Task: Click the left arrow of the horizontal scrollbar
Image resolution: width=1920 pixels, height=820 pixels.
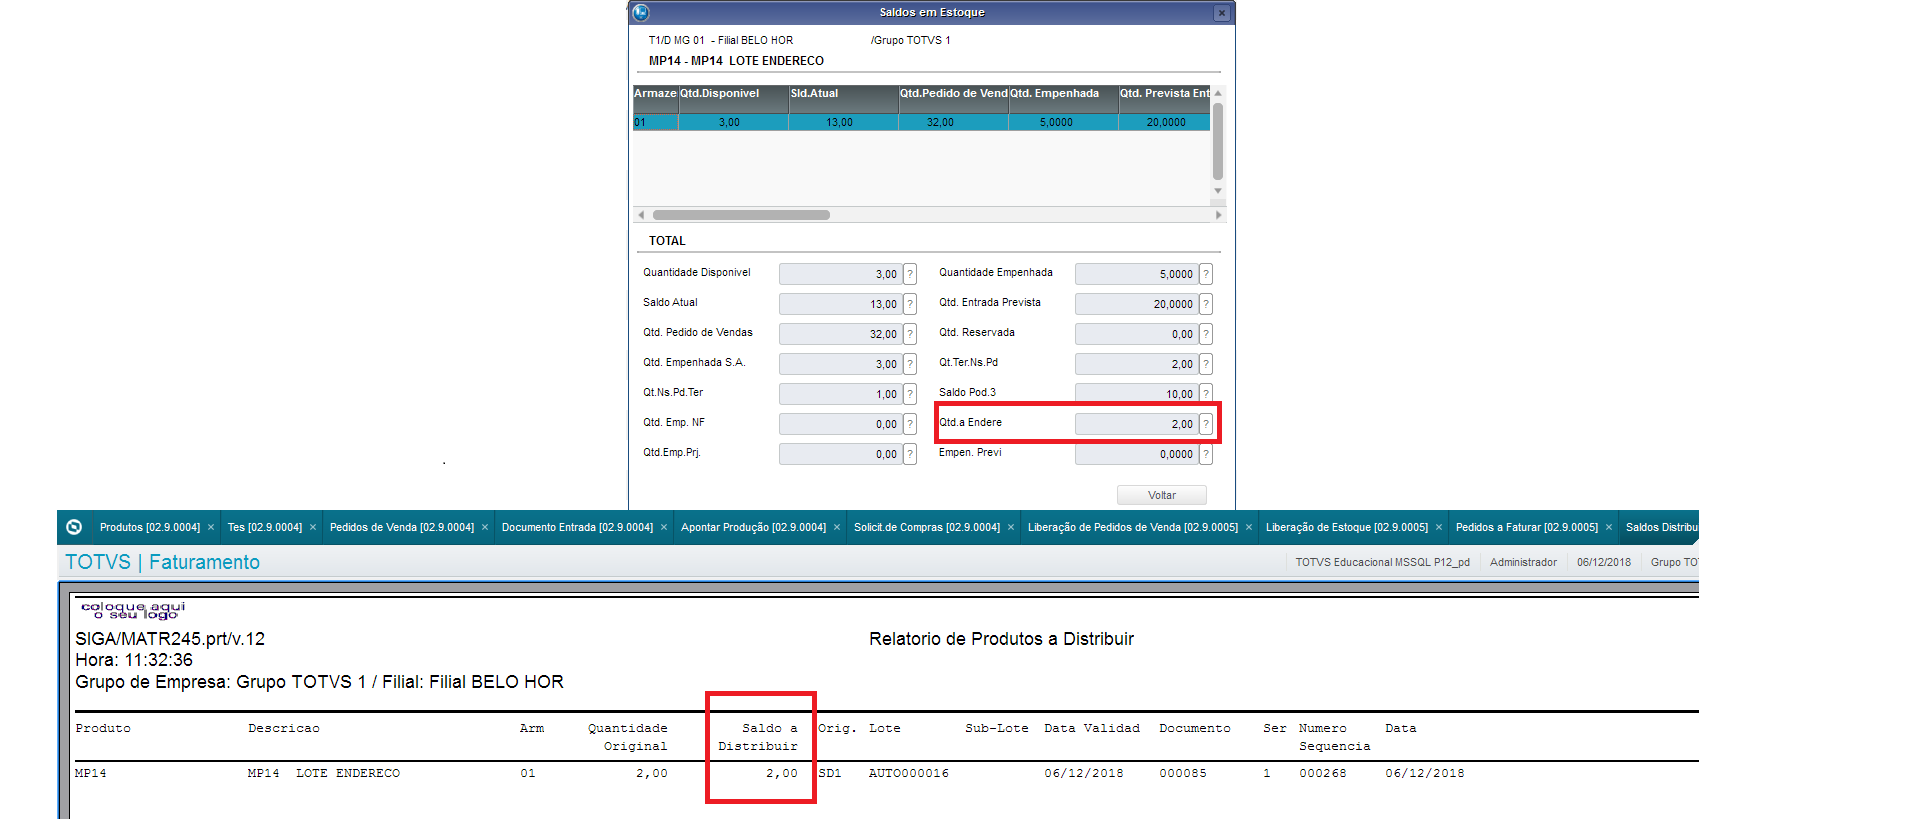Action: [x=641, y=215]
